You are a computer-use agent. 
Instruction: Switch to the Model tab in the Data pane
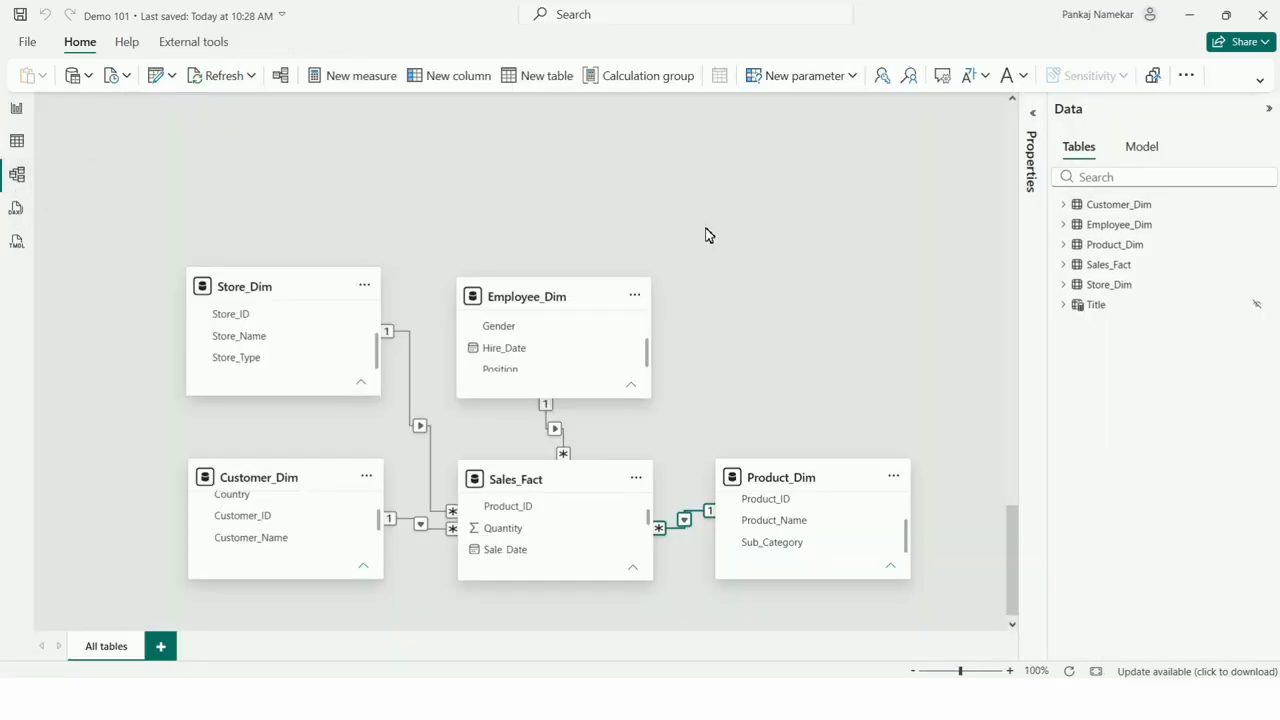click(x=1141, y=147)
